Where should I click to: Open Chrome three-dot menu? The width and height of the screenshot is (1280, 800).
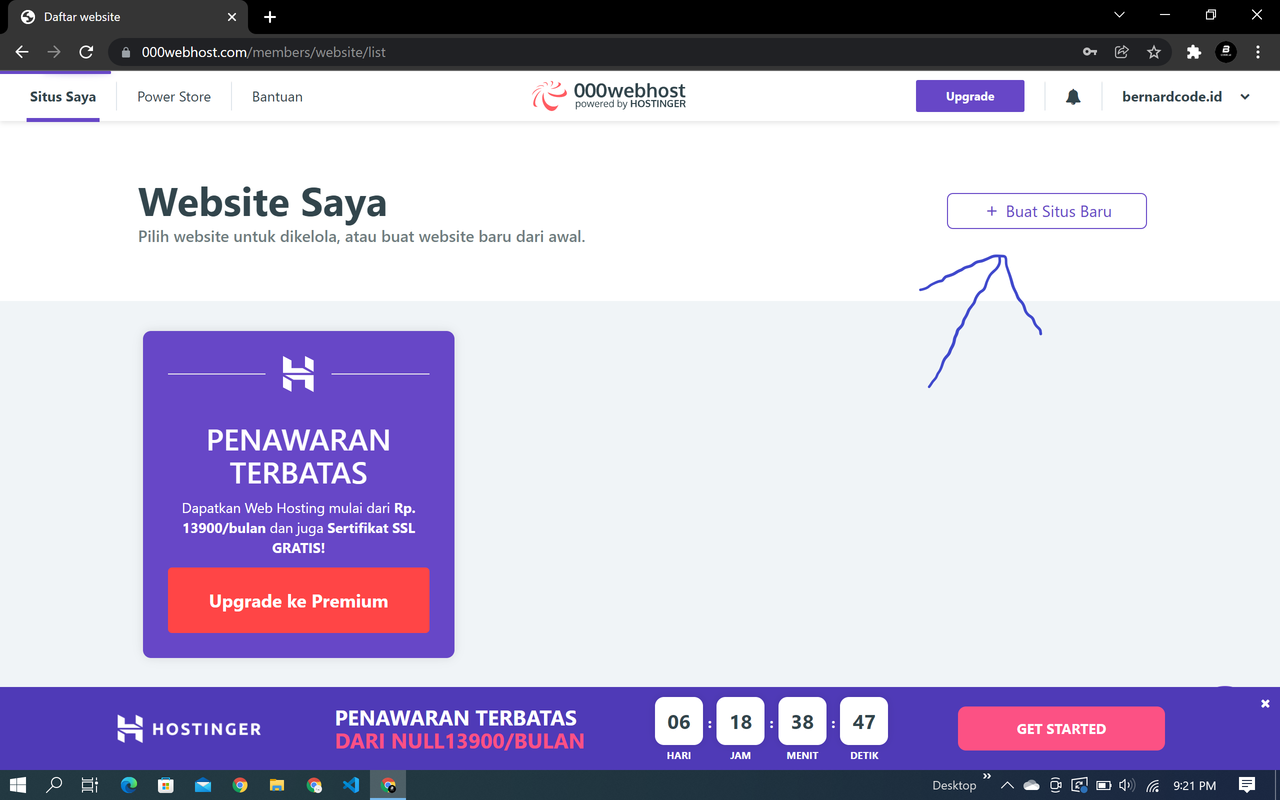click(1257, 52)
